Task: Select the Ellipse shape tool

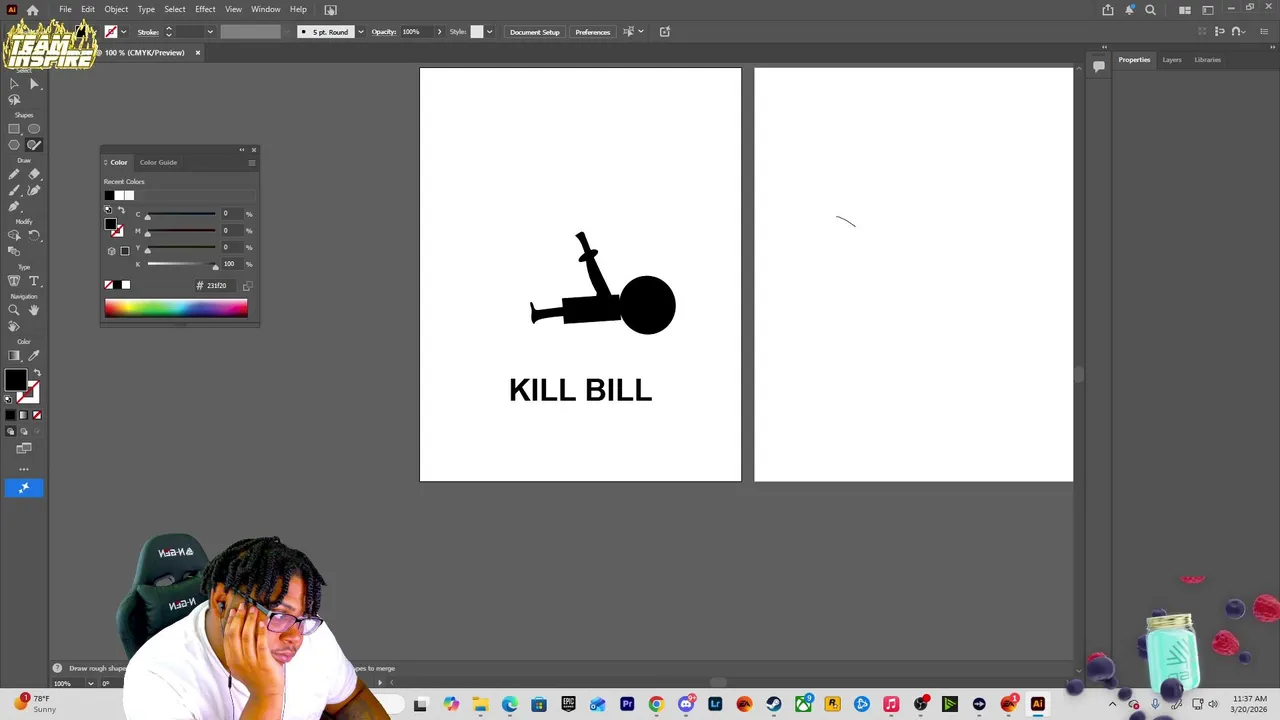Action: click(x=34, y=129)
